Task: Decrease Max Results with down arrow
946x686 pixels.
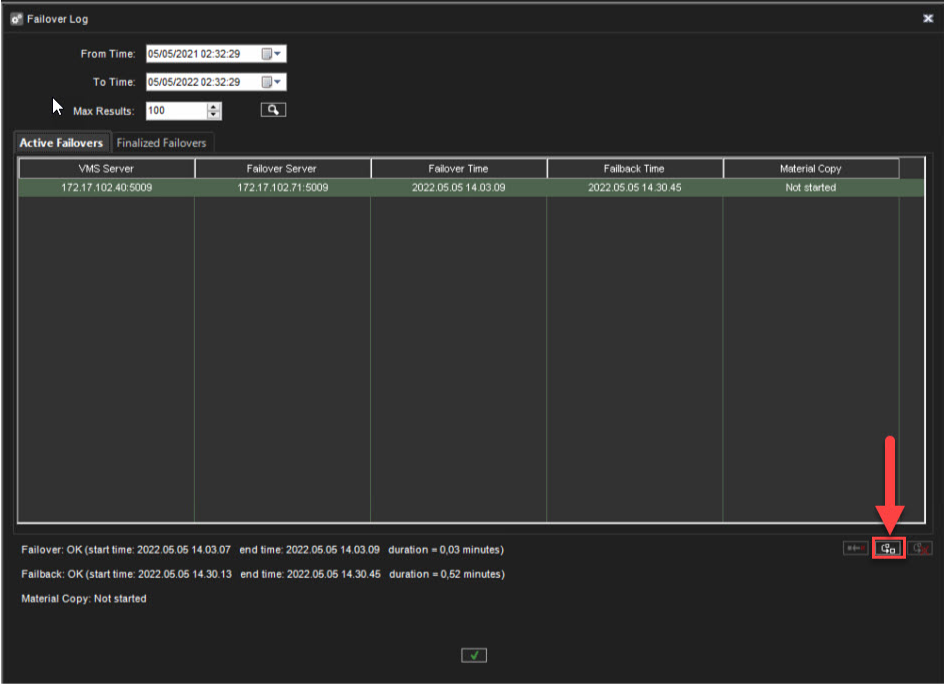Action: click(x=214, y=115)
